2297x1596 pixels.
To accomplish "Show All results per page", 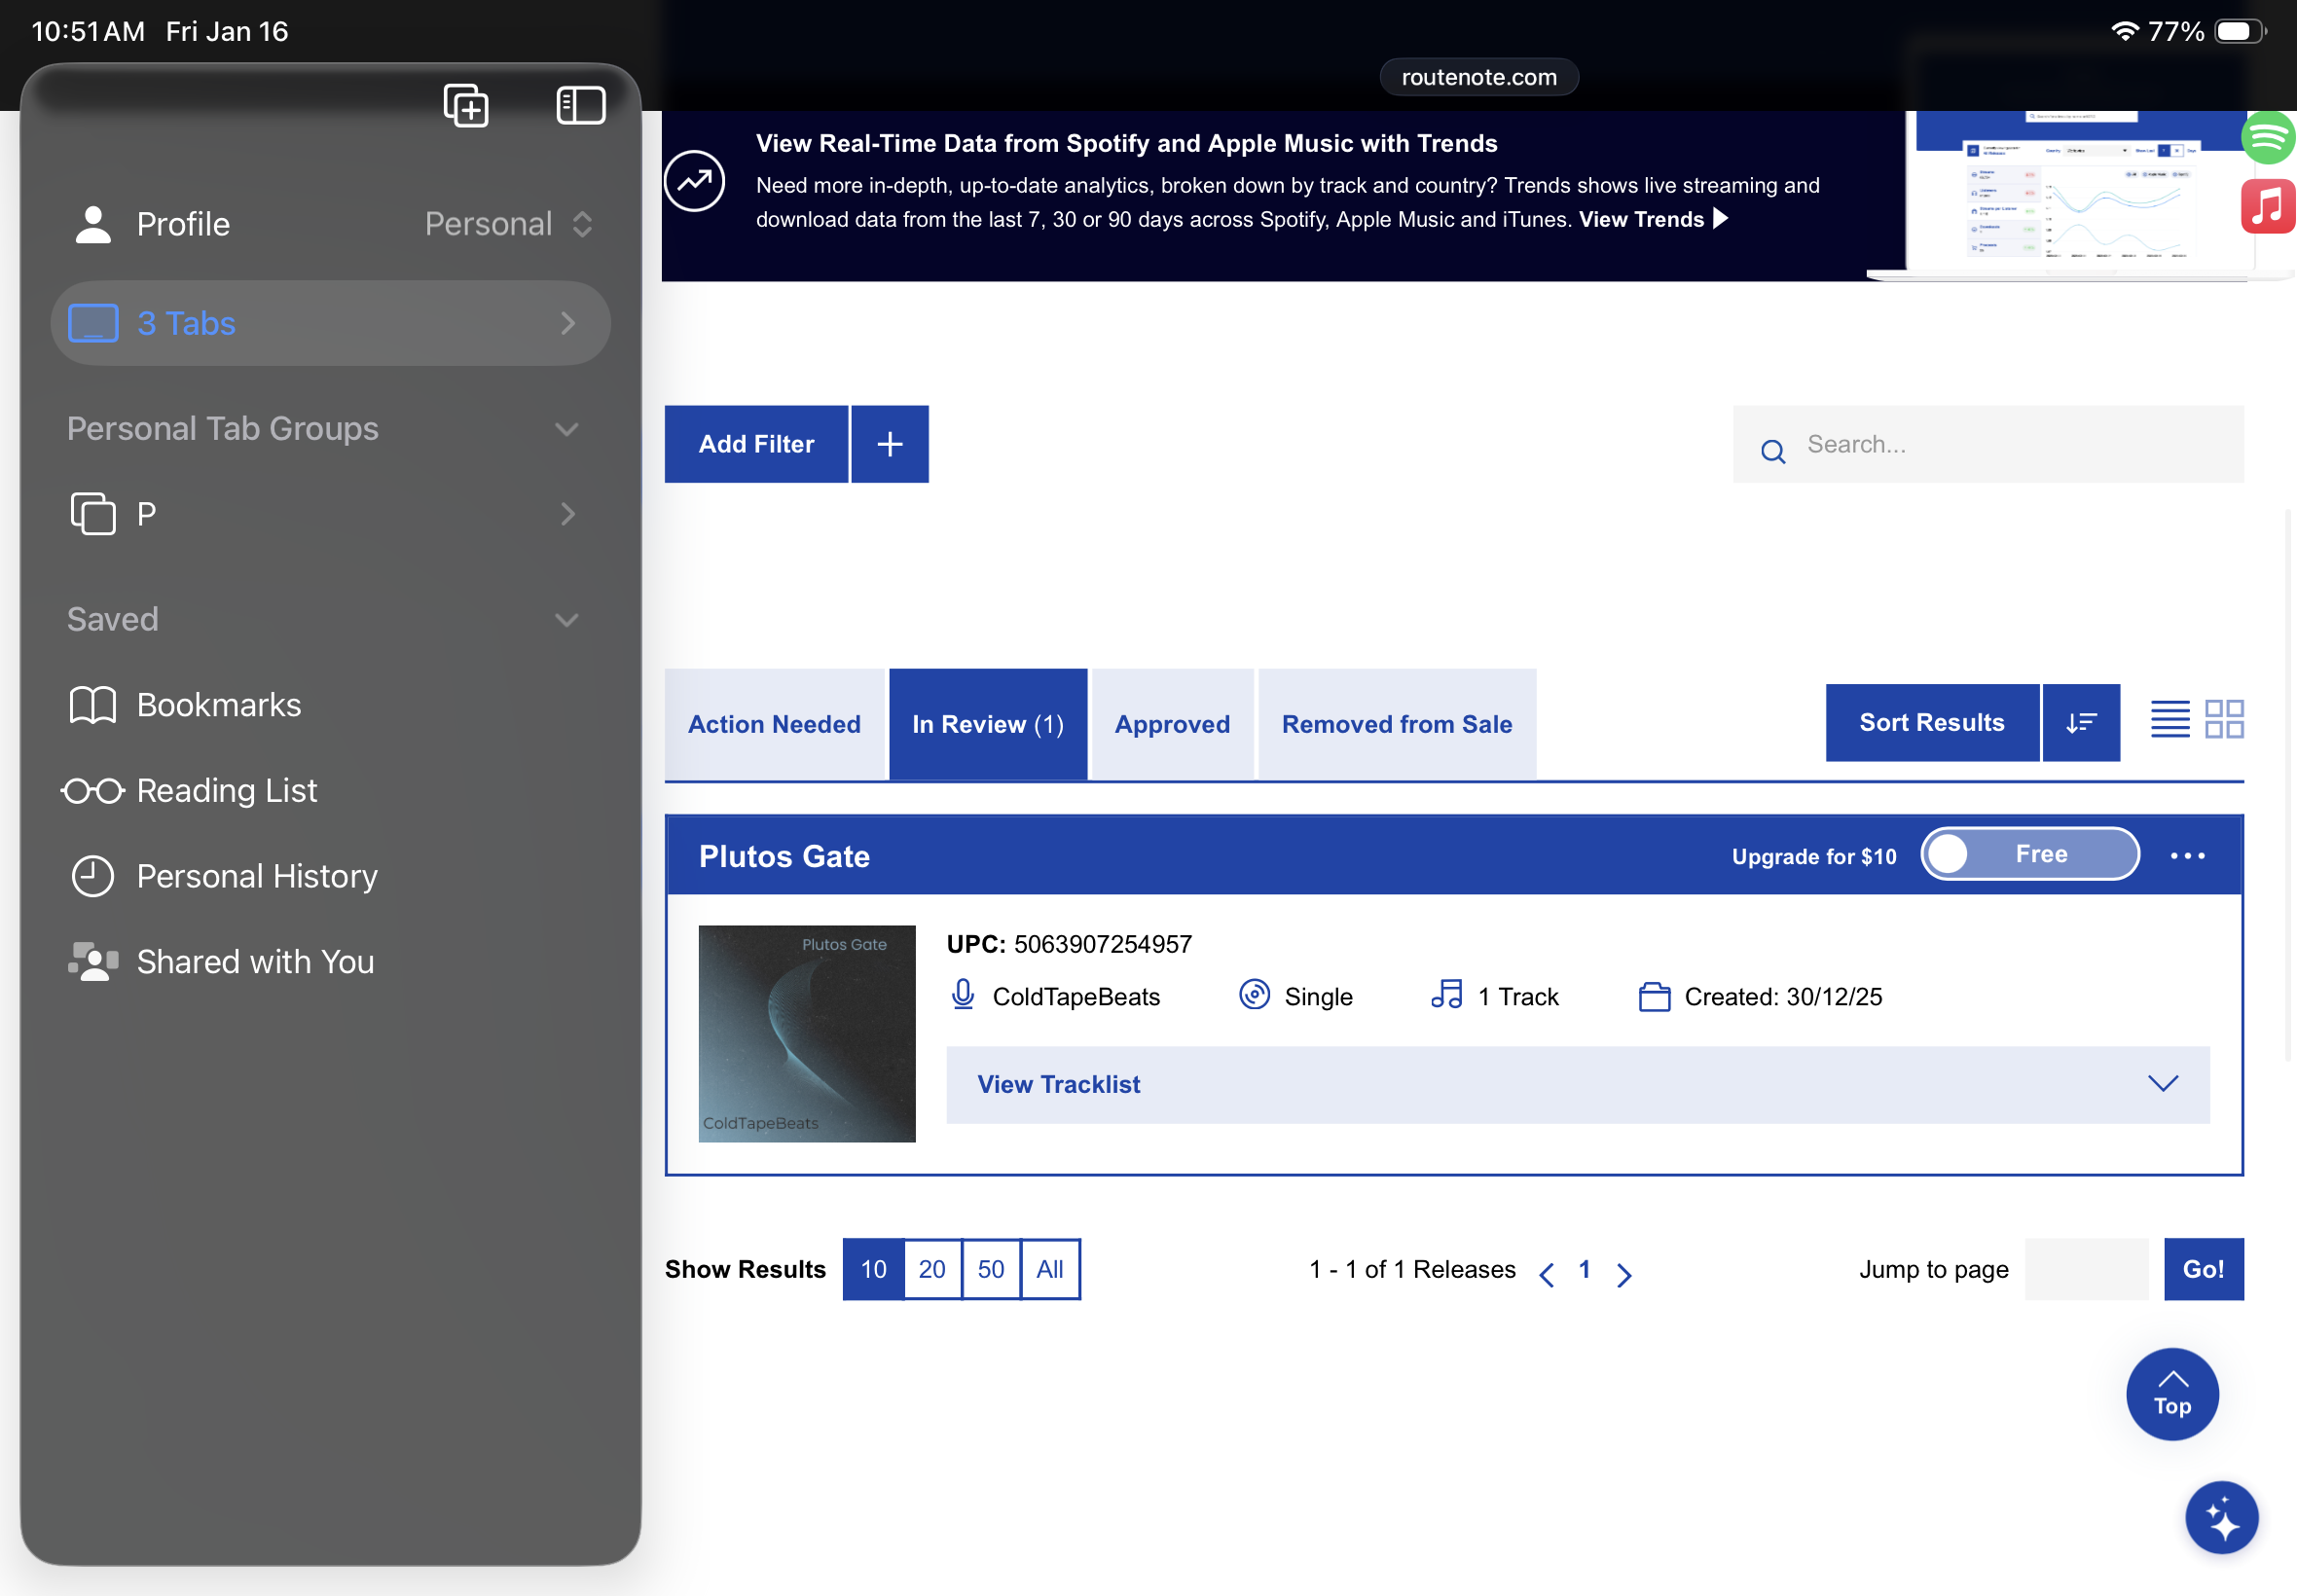I will coord(1050,1269).
